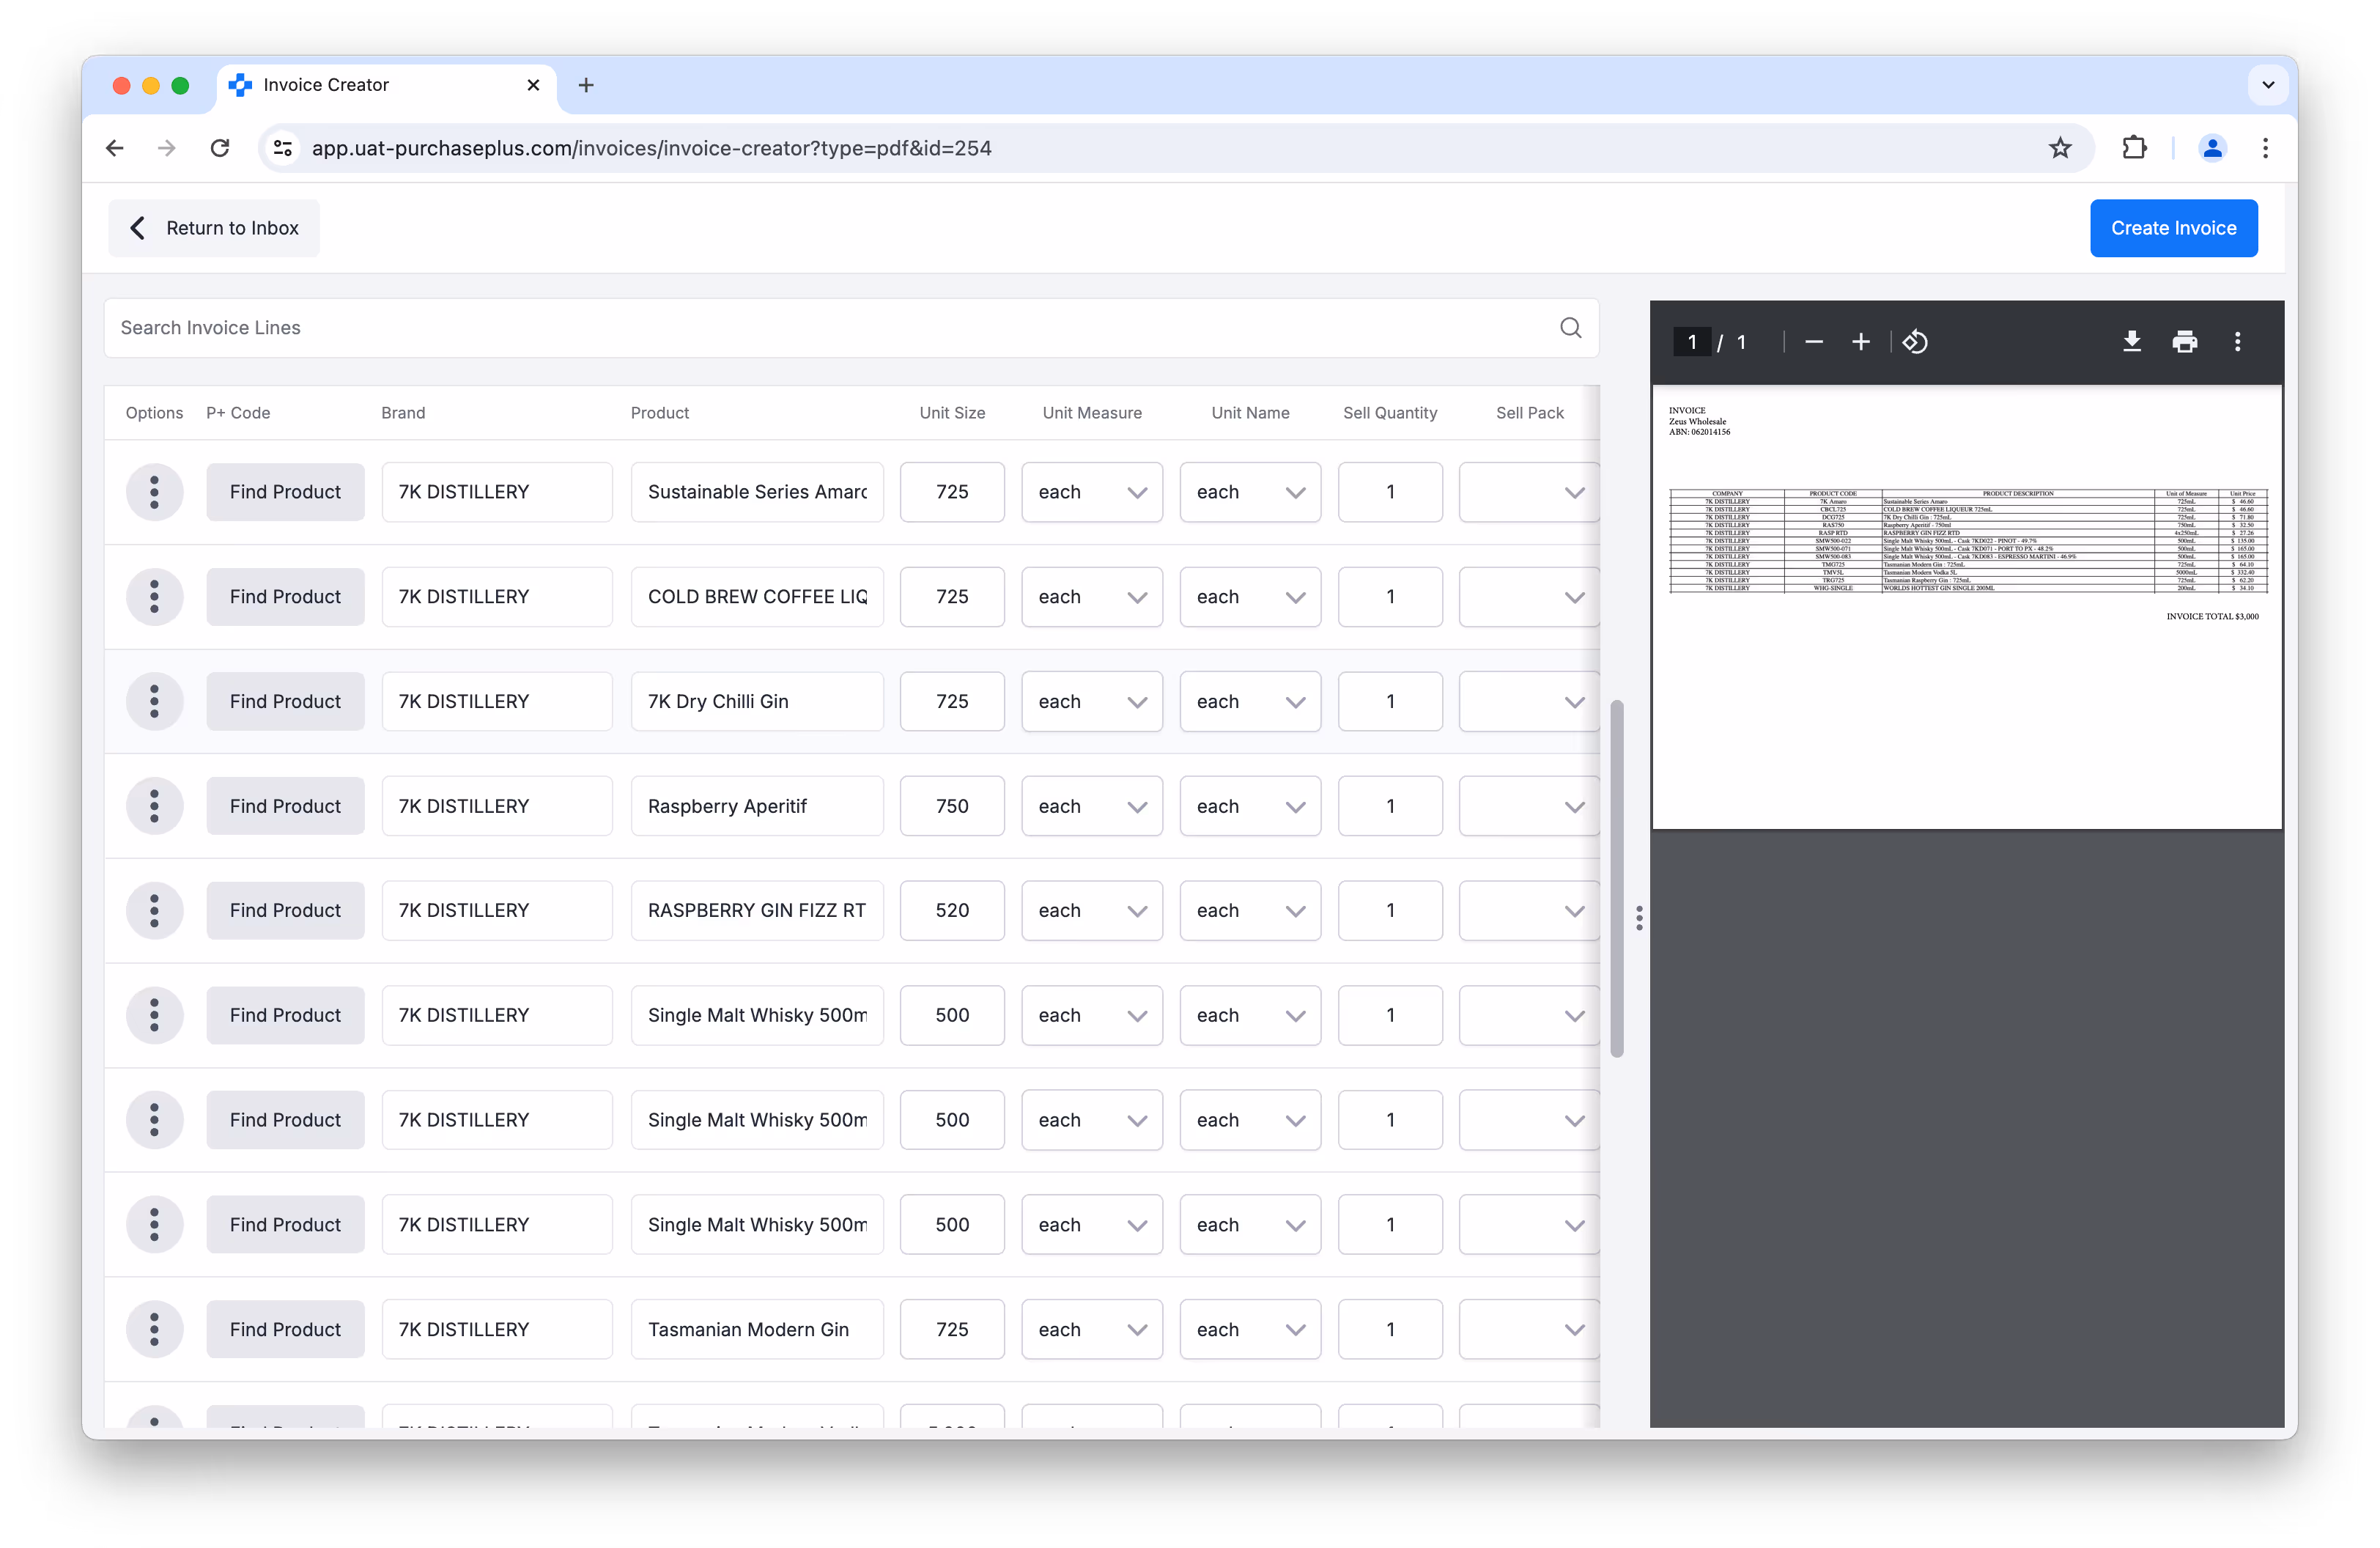The image size is (2380, 1548).
Task: Click the PDF print icon
Action: tap(2184, 342)
